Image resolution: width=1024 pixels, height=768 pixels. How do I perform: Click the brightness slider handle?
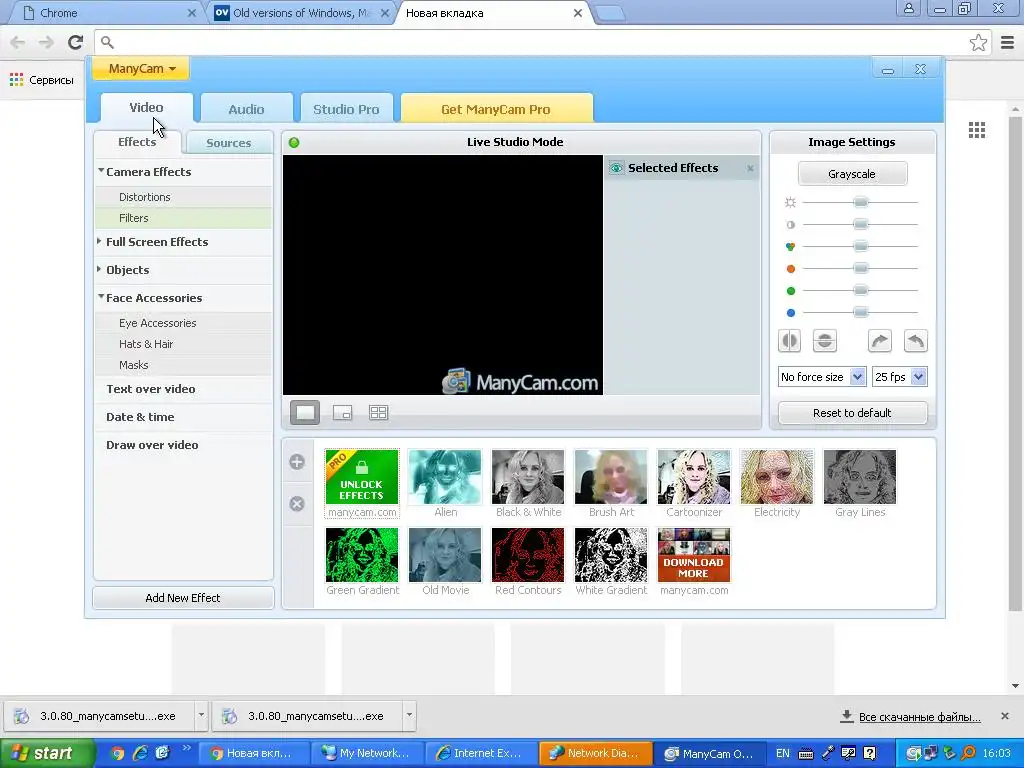pyautogui.click(x=861, y=202)
